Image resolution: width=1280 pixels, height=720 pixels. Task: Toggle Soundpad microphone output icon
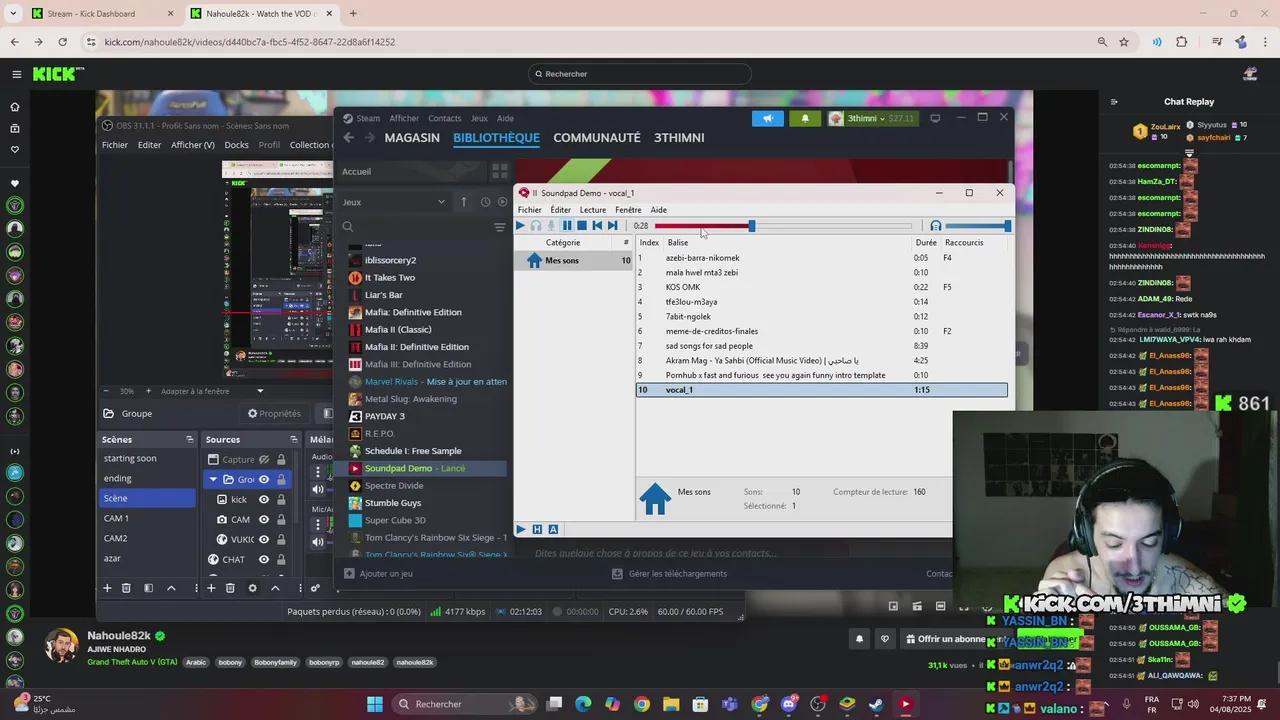[551, 226]
